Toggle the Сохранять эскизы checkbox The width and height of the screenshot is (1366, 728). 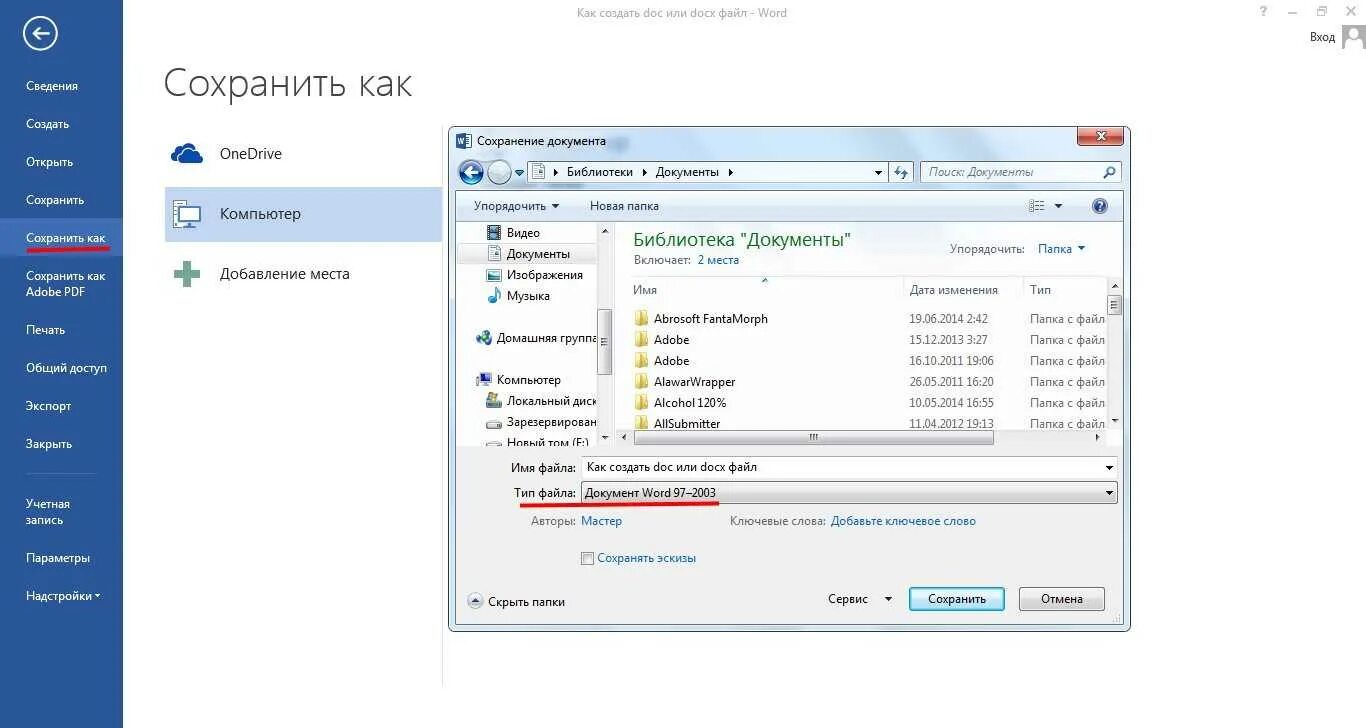tap(587, 559)
